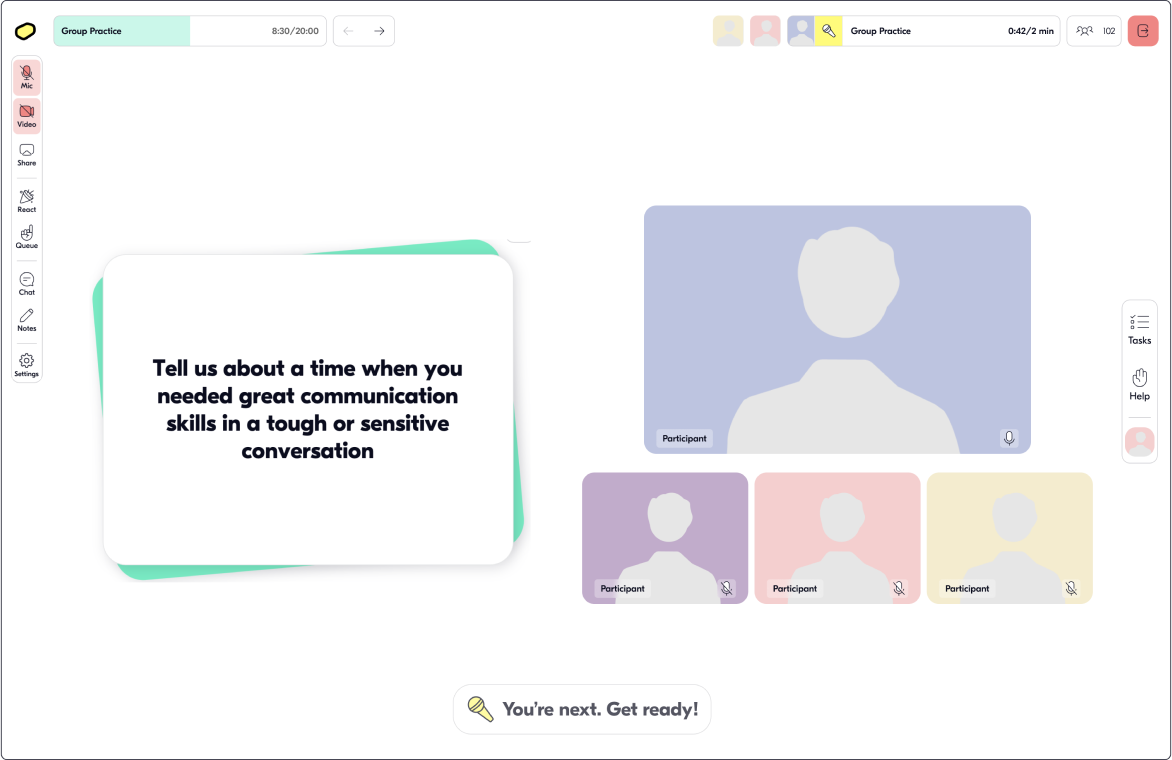Click the pink profile avatar in right panel
The image size is (1172, 760).
point(1140,442)
